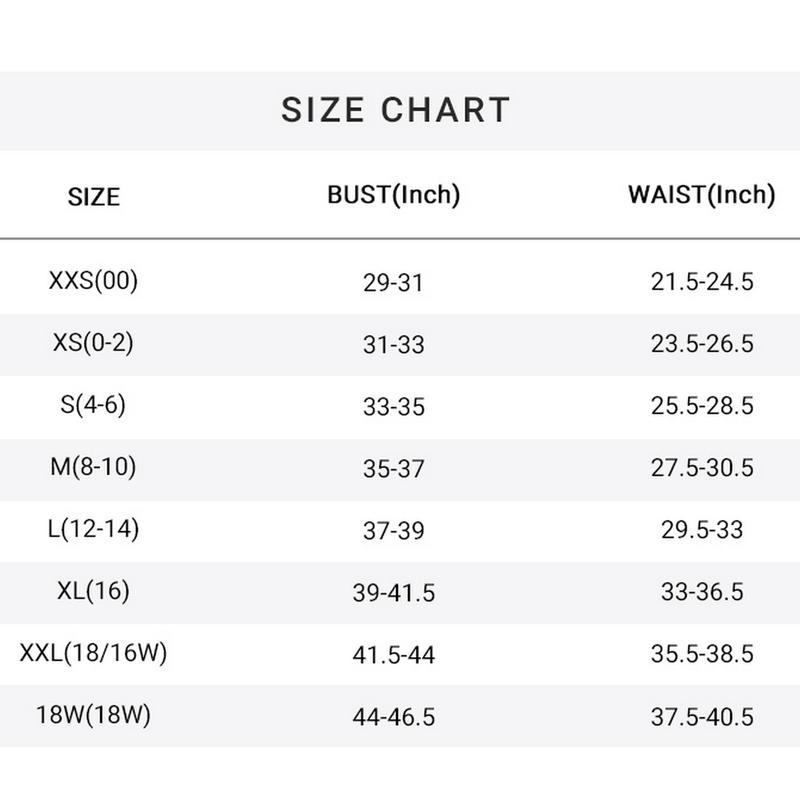Click the SIZE CHART title
This screenshot has width=800, height=800.
point(396,109)
